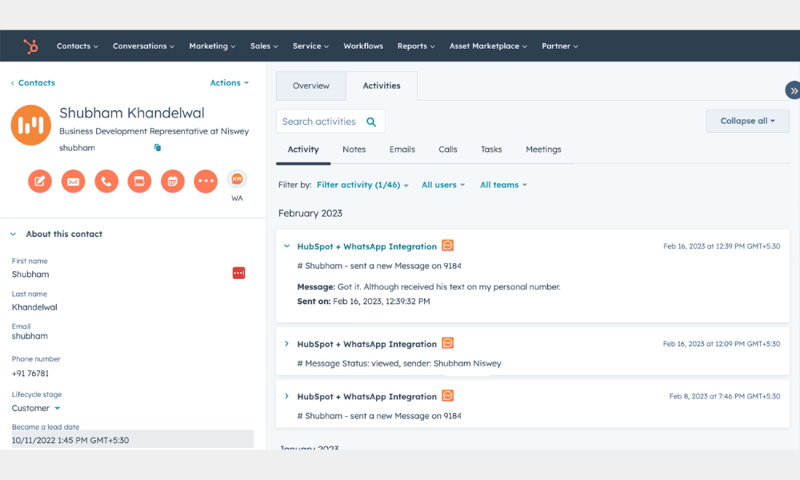Open the Filter activity (1/46) dropdown
800x480 pixels.
pos(362,185)
